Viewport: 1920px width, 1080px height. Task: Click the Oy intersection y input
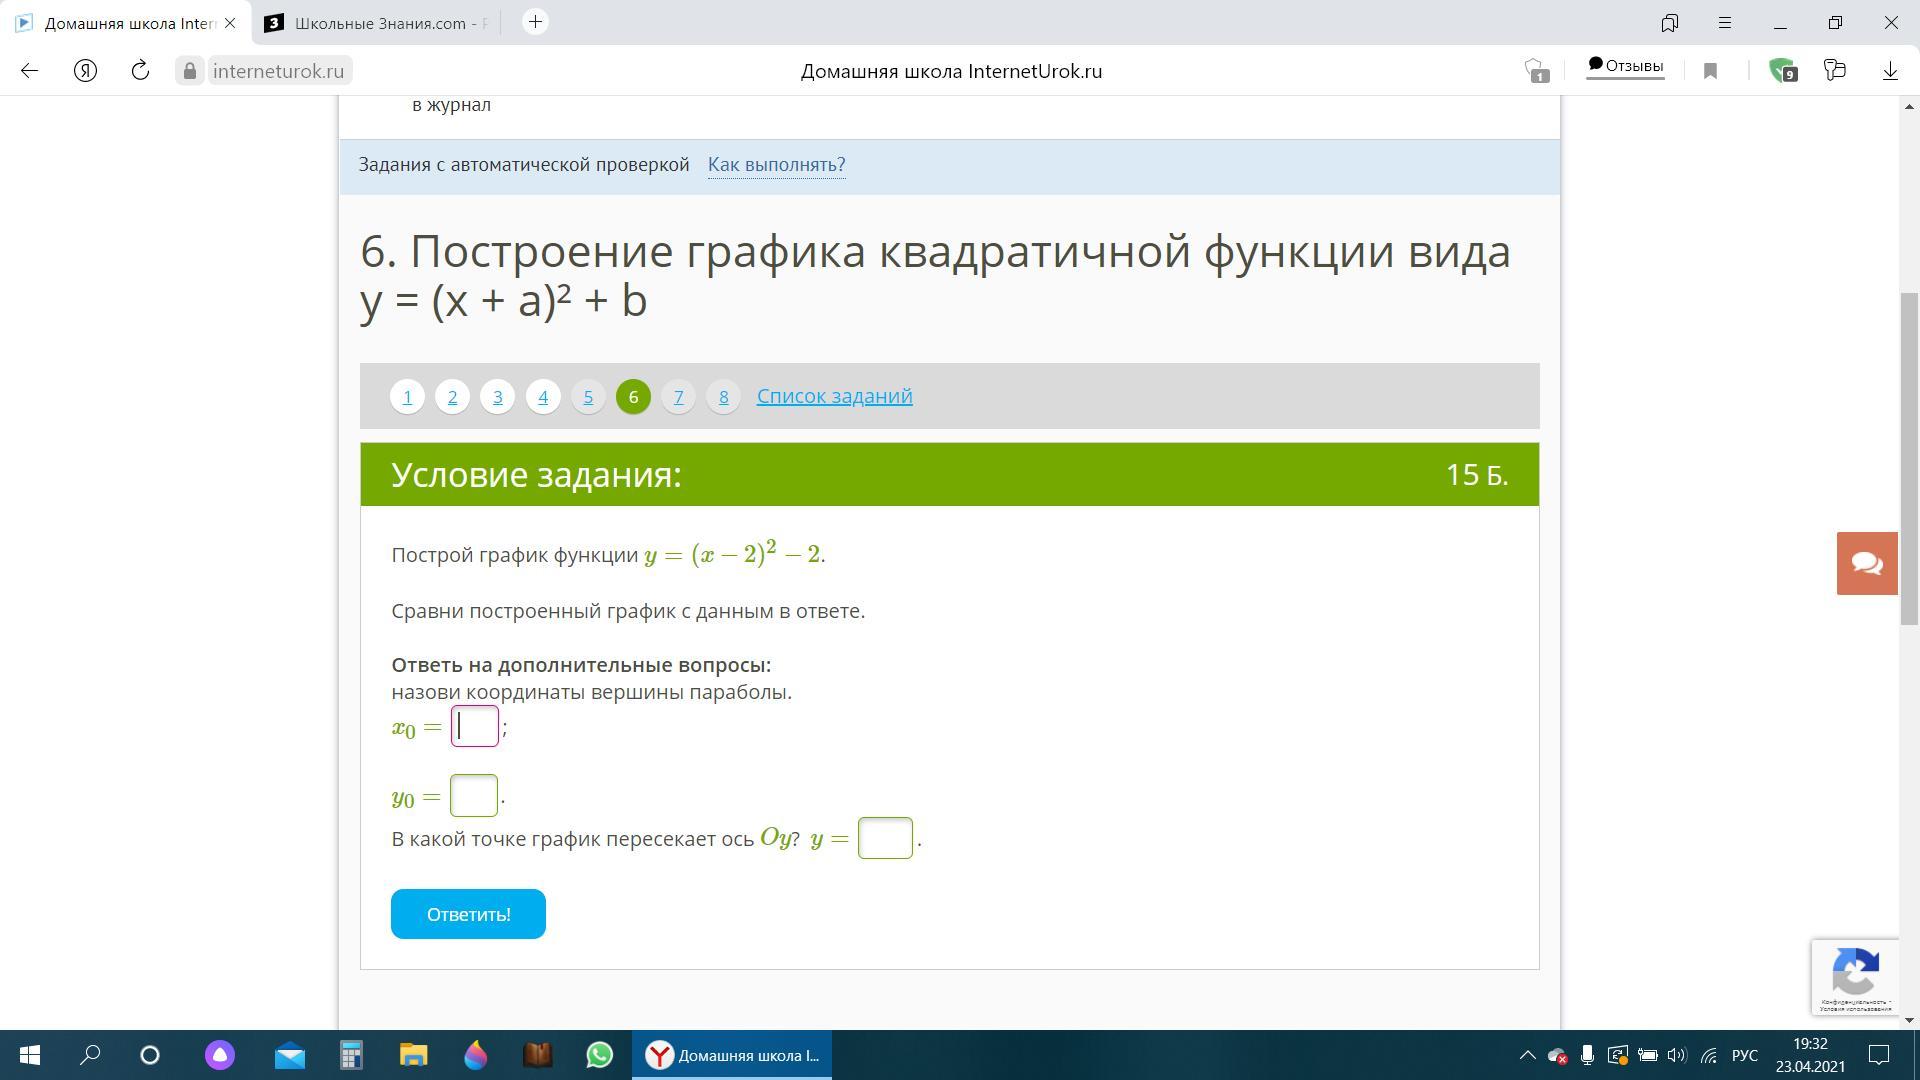[x=884, y=838]
